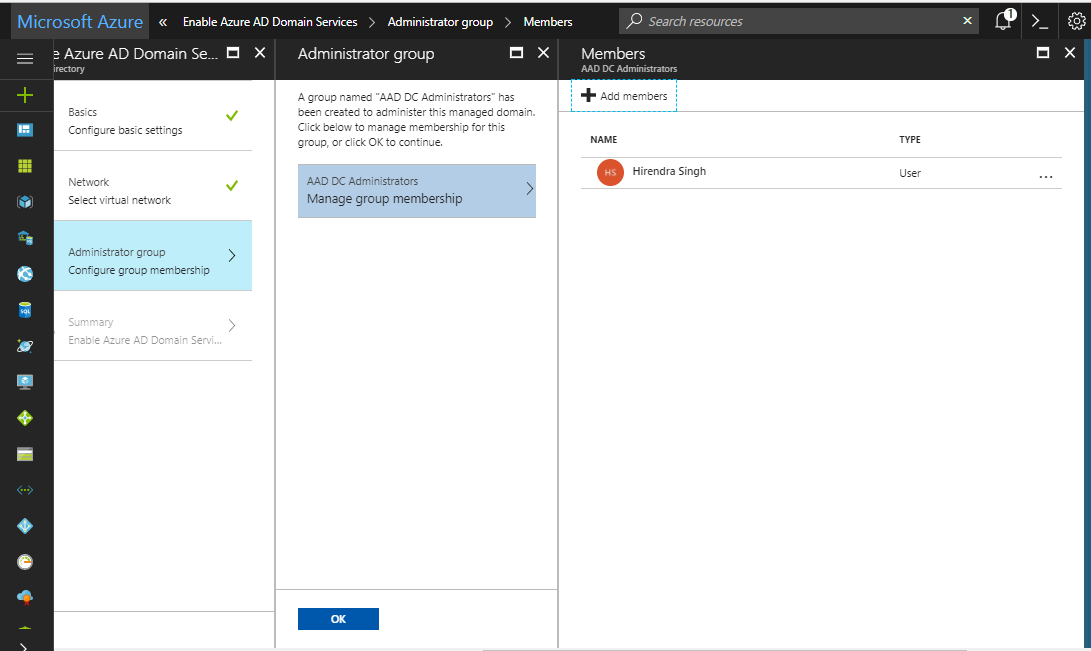
Task: Click chevron on Administrator group step
Action: [232, 255]
